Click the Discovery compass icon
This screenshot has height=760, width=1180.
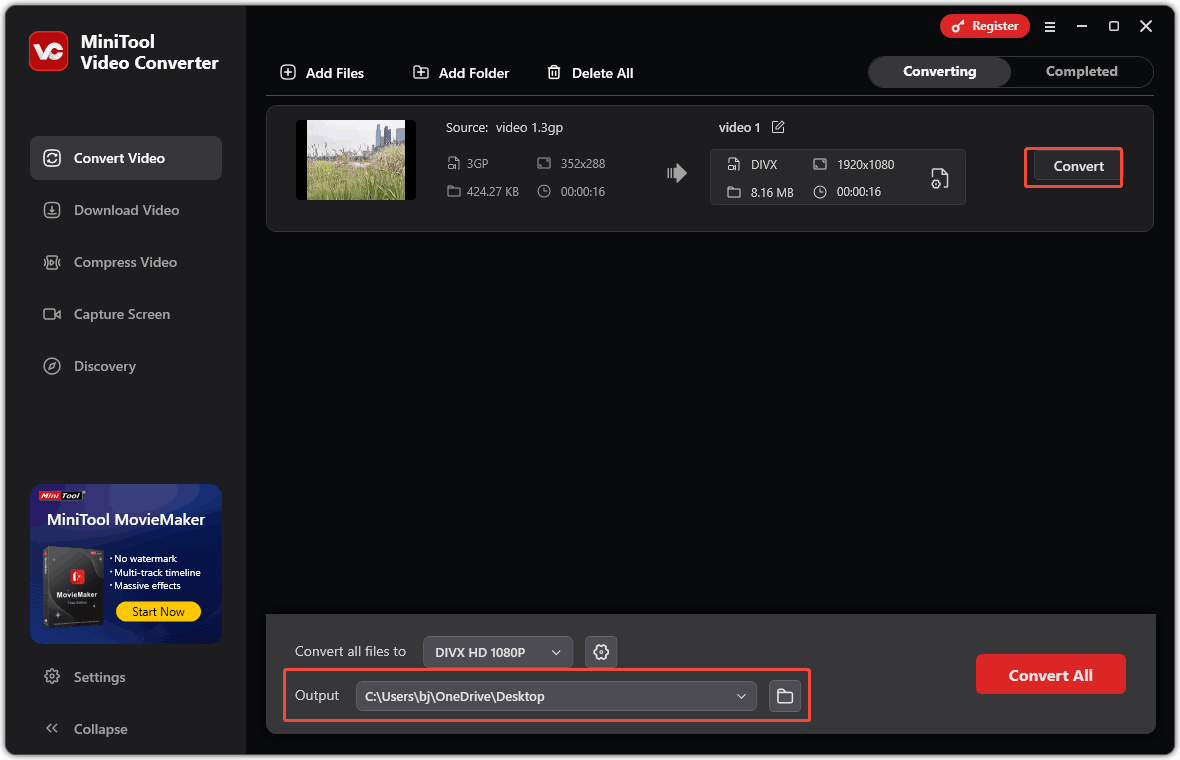pos(52,366)
